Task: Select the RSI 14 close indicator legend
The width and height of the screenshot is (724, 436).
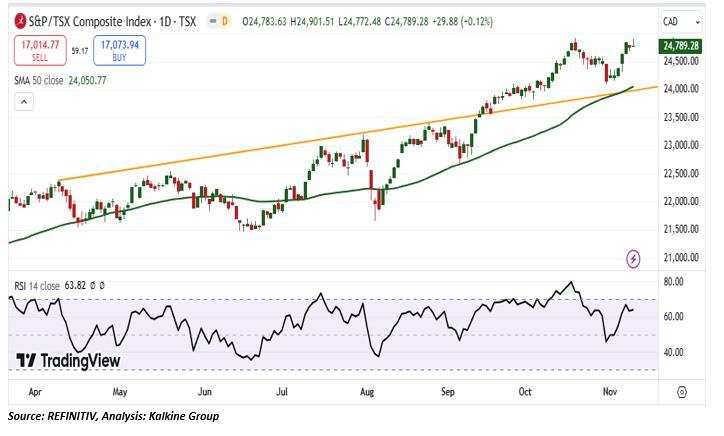Action: [x=59, y=285]
